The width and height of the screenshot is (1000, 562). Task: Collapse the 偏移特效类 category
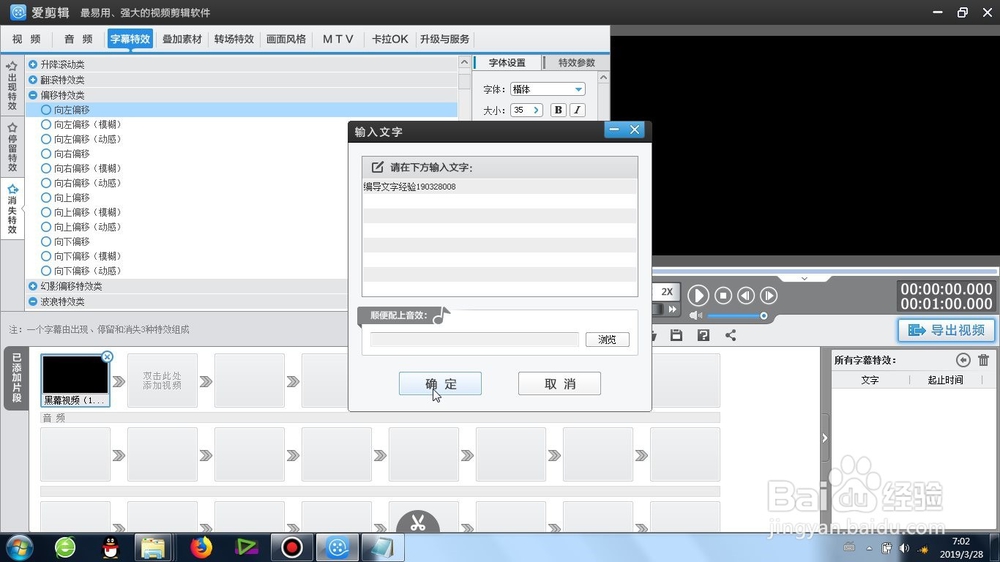tap(33, 95)
